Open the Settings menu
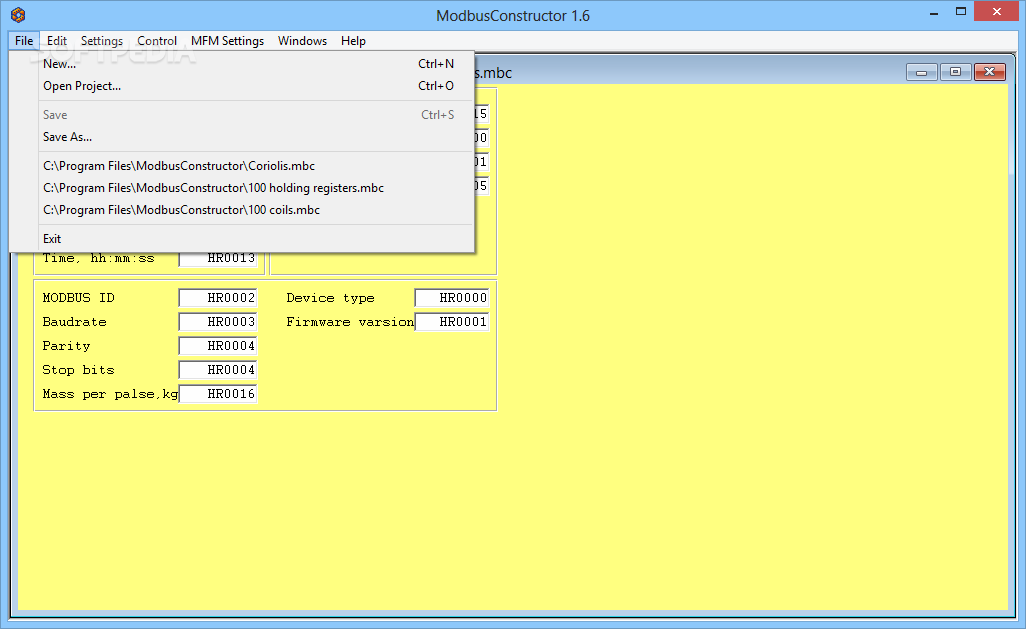The image size is (1026, 629). [x=101, y=41]
